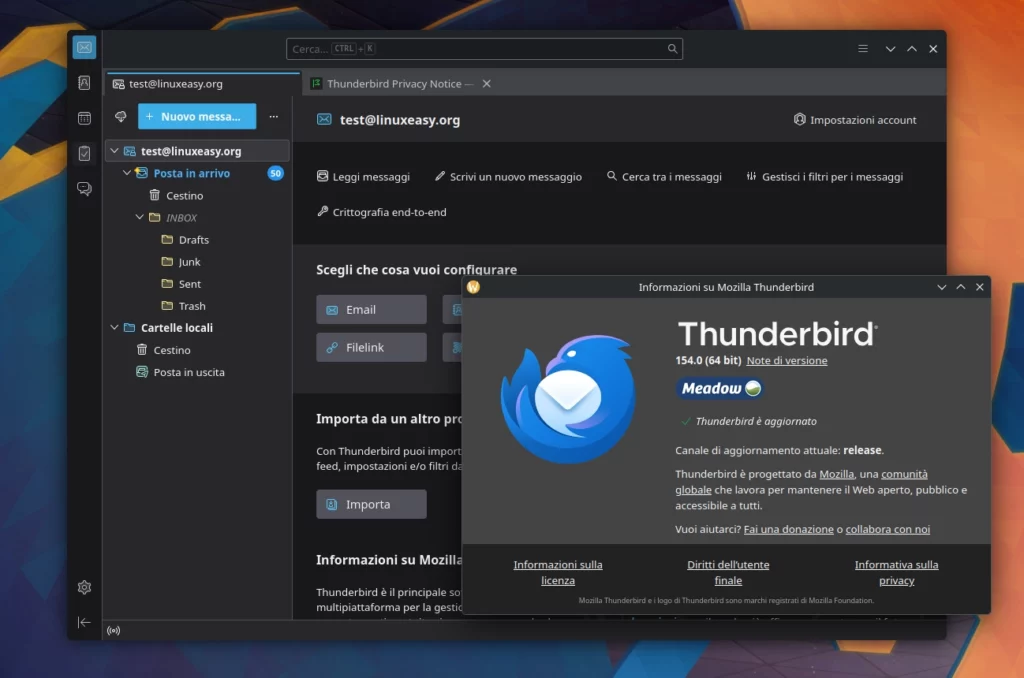This screenshot has height=678, width=1024.
Task: Select the Drafts folder
Action: 194,240
